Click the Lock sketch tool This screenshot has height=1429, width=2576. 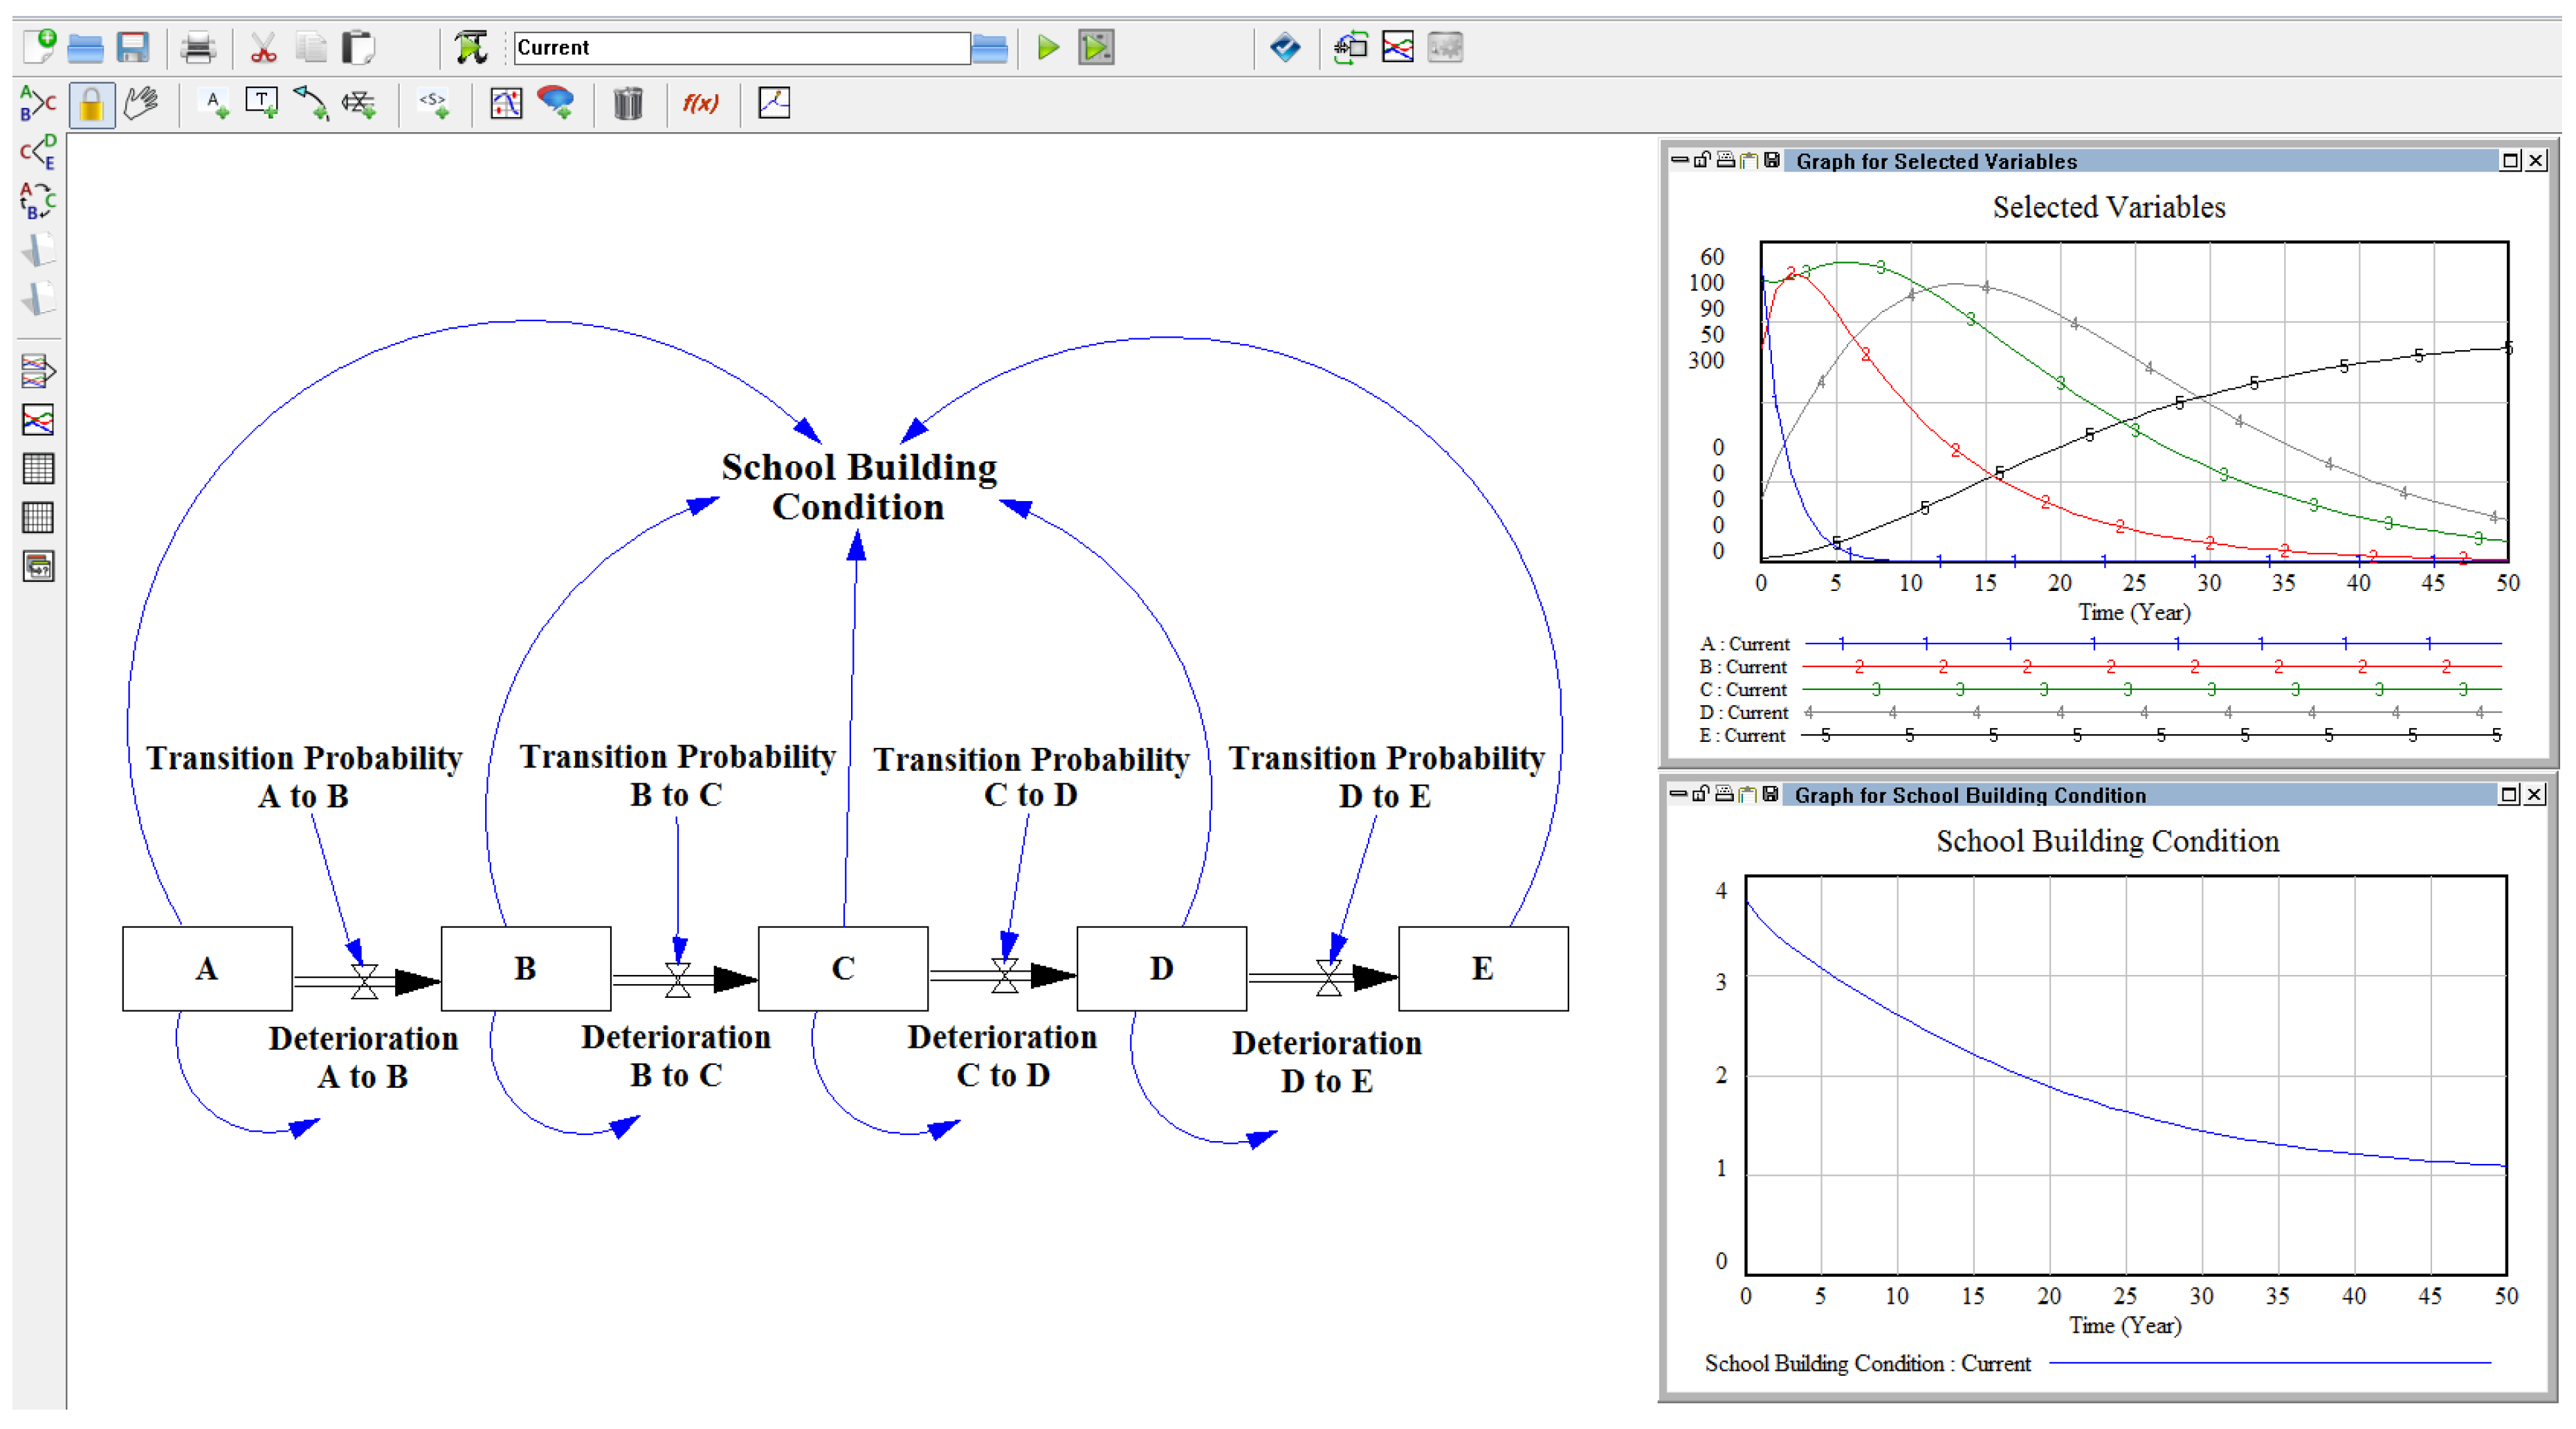tap(91, 104)
